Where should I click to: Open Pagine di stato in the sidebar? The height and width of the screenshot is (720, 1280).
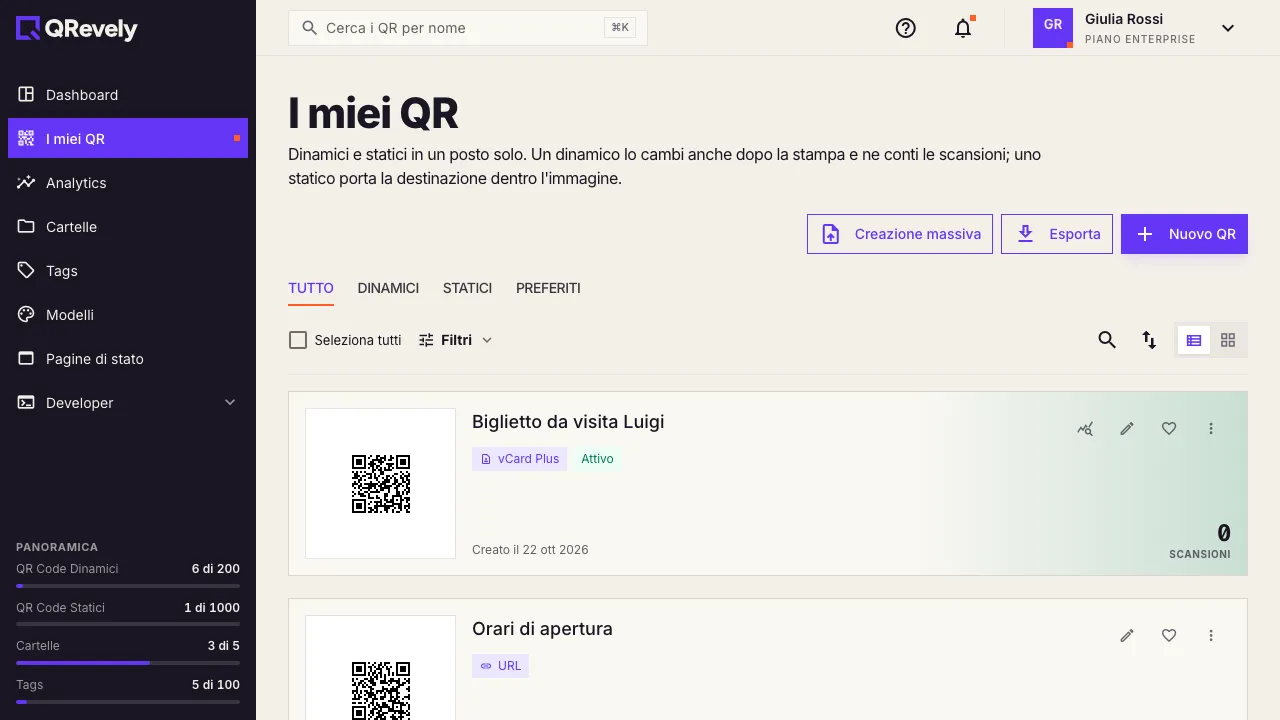(128, 359)
